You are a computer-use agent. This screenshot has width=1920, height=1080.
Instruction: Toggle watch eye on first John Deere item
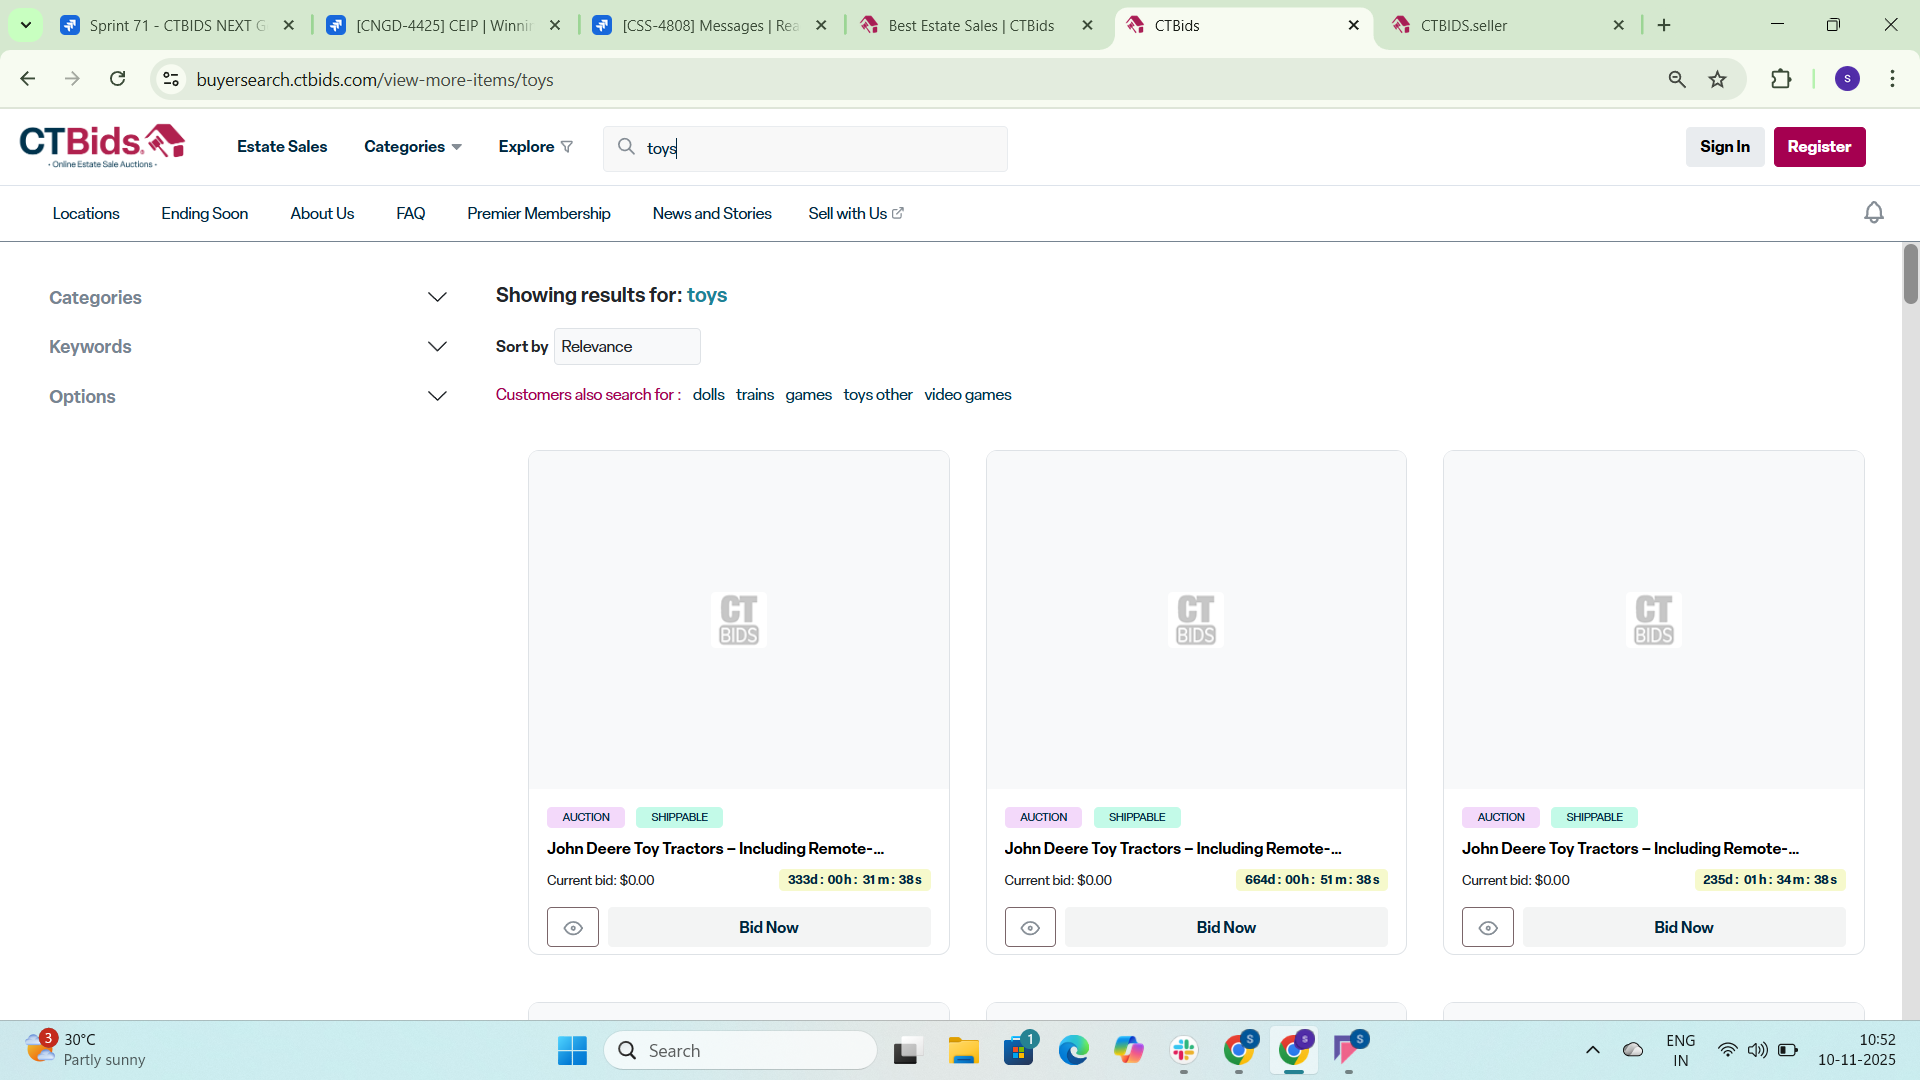click(573, 928)
